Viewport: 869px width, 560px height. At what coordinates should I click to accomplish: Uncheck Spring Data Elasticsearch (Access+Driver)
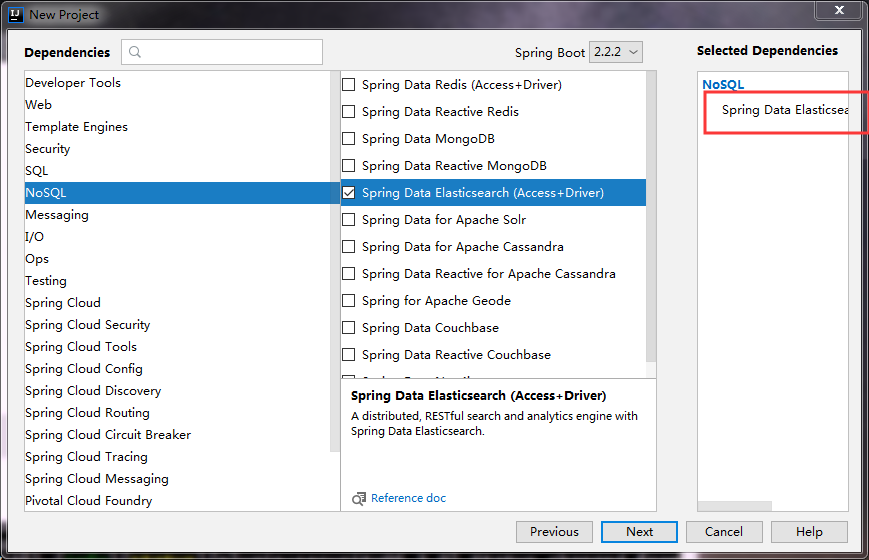(x=349, y=193)
